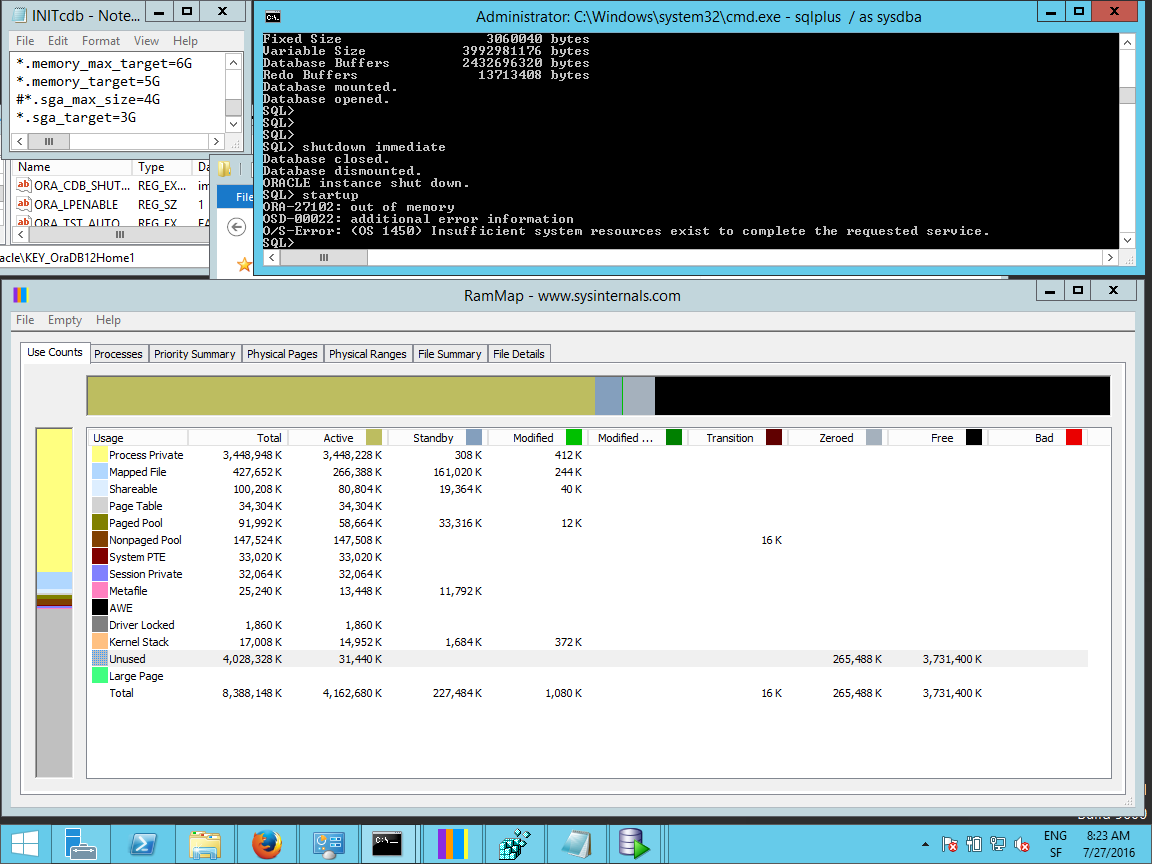
Task: Click the muted volume tray icon
Action: (x=1021, y=844)
